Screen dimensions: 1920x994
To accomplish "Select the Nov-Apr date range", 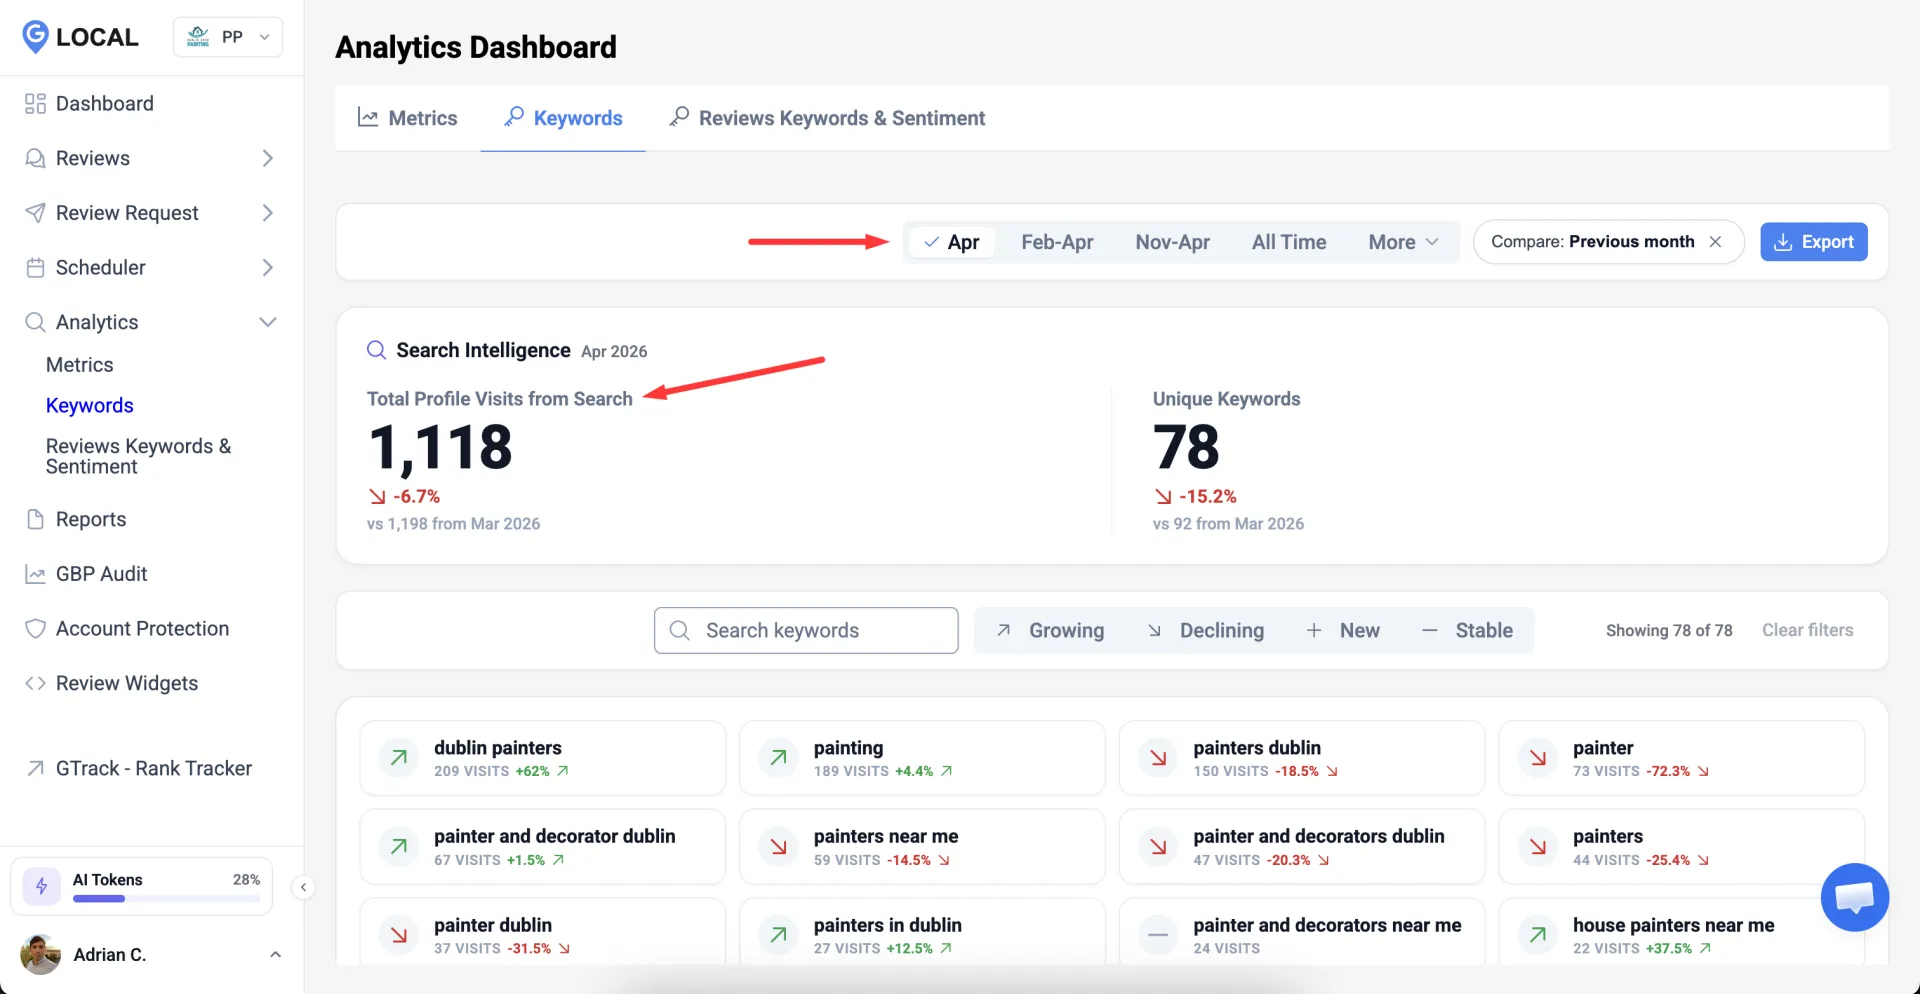I will (x=1172, y=242).
